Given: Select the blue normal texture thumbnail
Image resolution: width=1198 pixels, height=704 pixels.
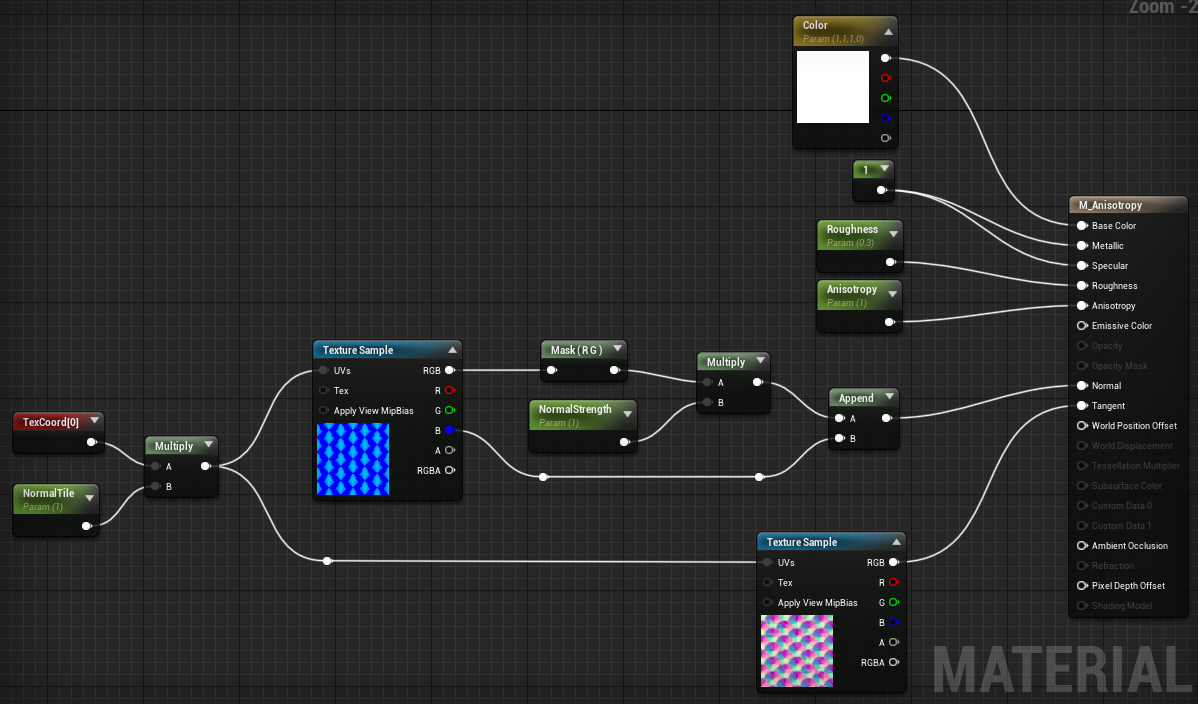Looking at the screenshot, I should coord(353,459).
